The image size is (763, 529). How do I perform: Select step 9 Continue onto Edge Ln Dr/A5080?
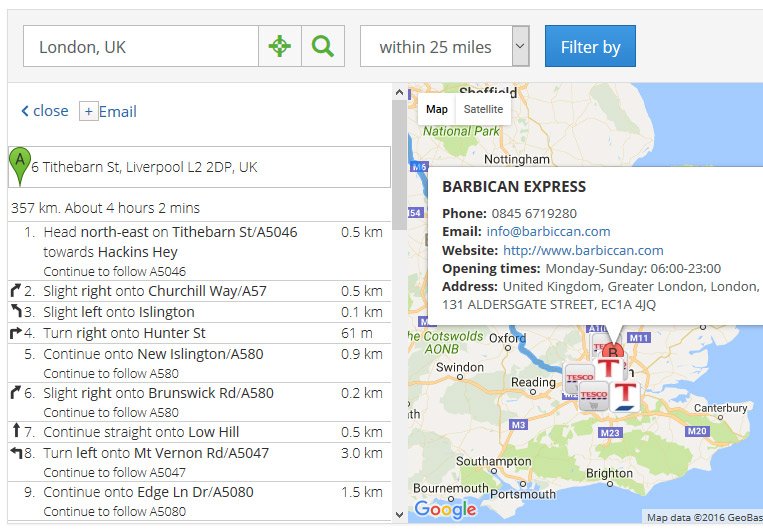tap(200, 501)
